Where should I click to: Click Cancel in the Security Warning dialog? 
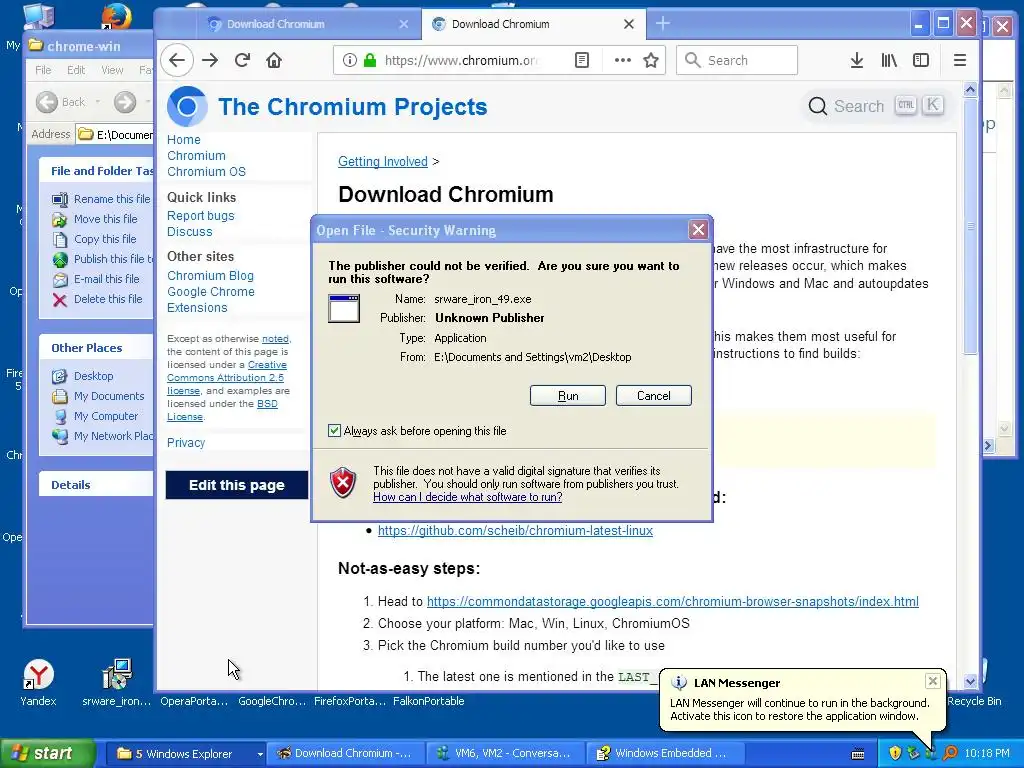653,396
